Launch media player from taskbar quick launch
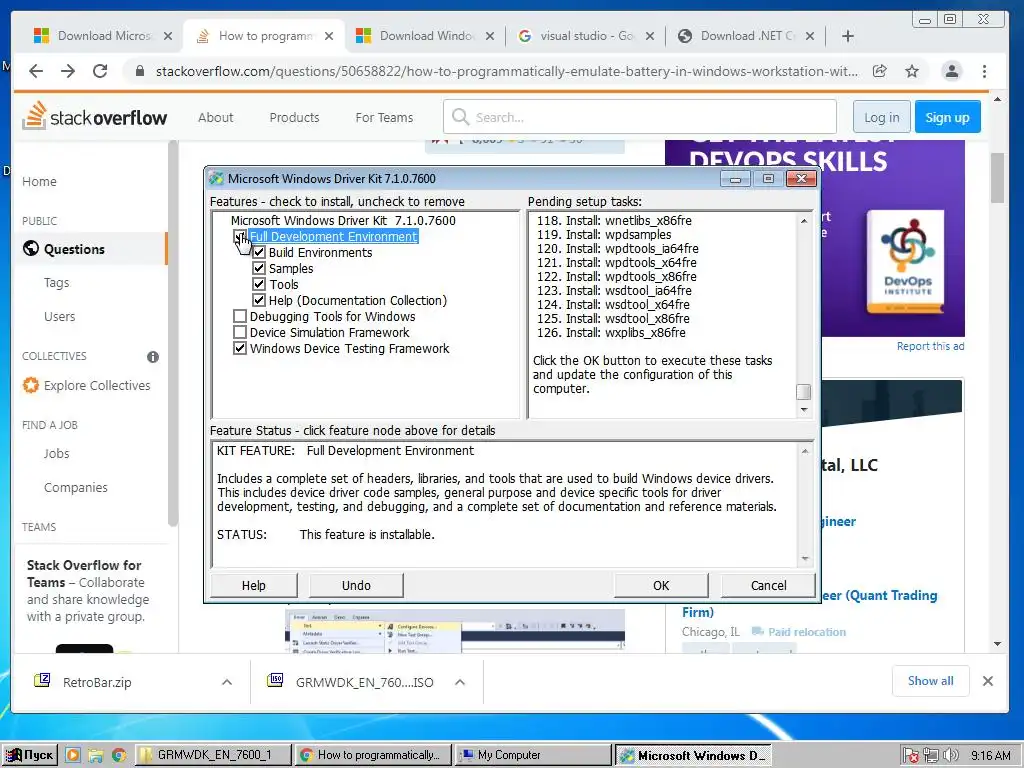The height and width of the screenshot is (768, 1024). 73,755
